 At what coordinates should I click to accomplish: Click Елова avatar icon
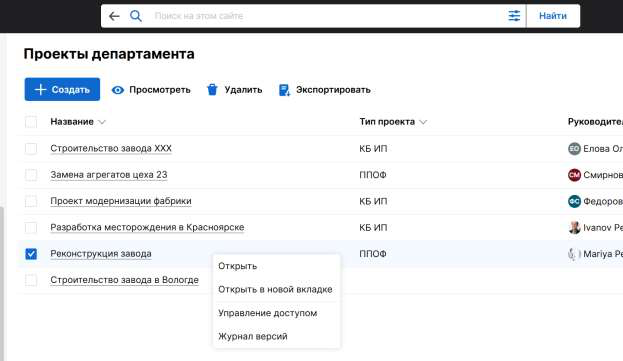[574, 149]
